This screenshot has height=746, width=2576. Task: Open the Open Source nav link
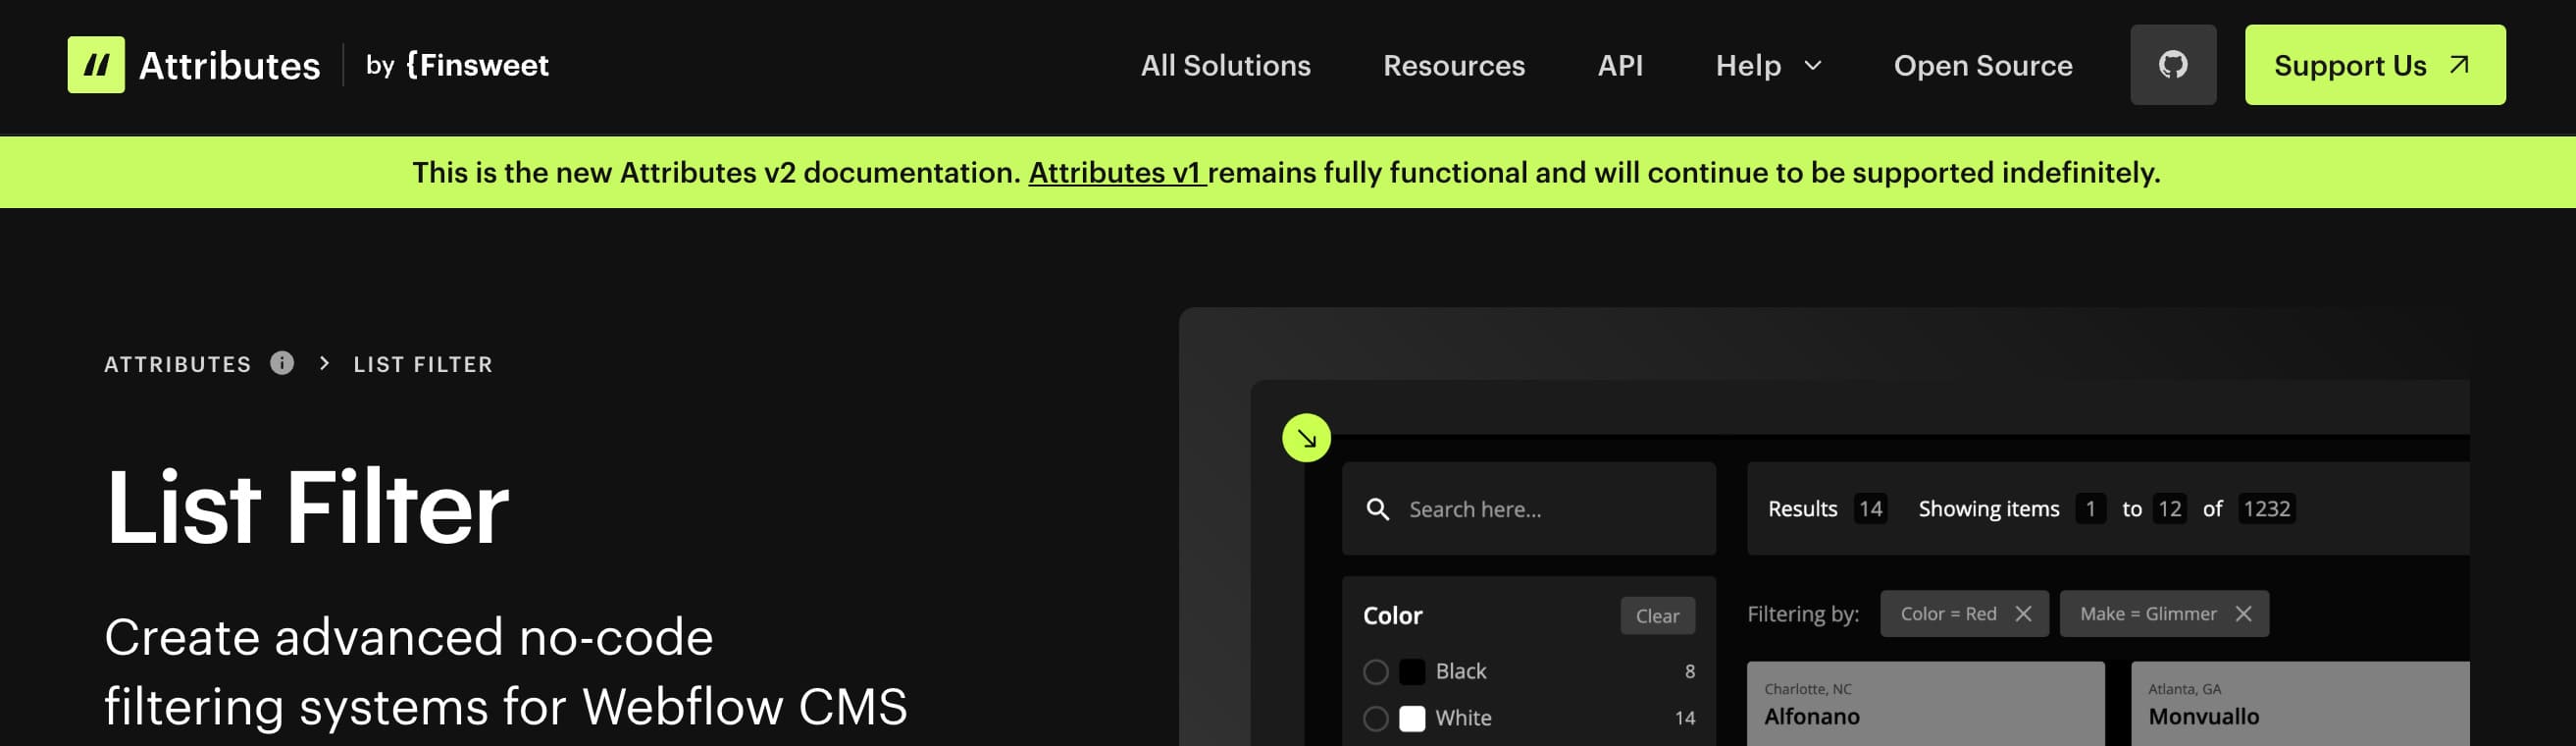tap(1983, 66)
